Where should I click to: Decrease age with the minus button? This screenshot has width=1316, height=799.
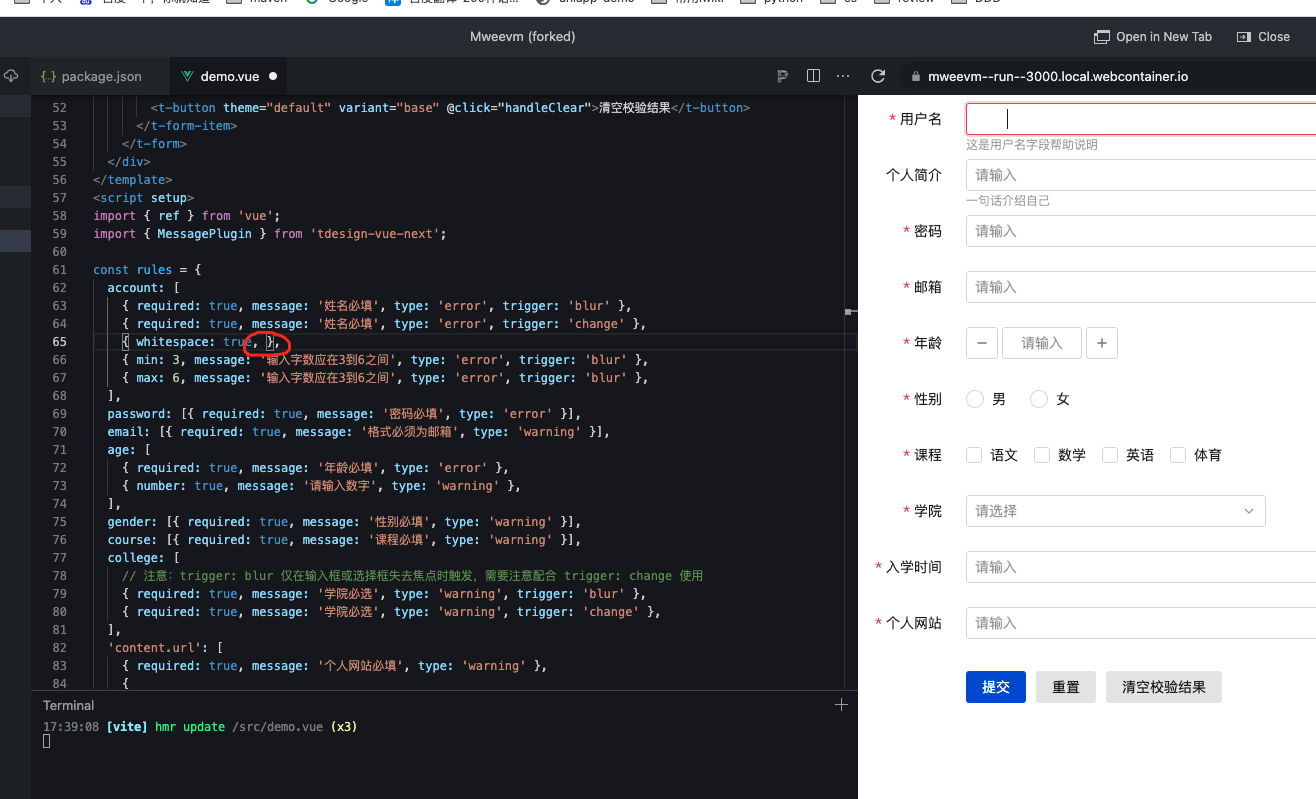coord(982,343)
